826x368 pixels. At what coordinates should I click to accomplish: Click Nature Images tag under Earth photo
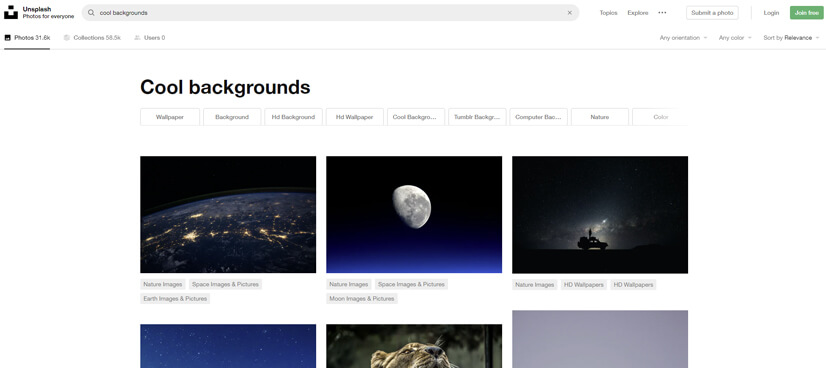163,284
